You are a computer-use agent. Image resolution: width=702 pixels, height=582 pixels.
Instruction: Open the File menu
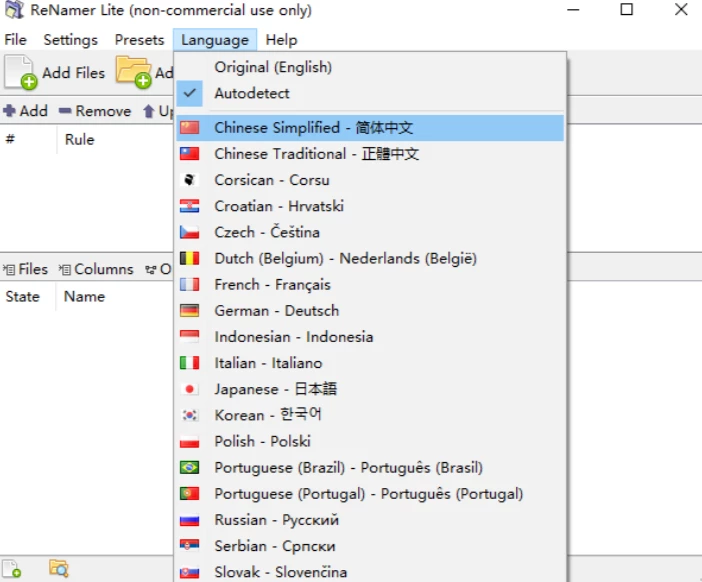pos(15,40)
